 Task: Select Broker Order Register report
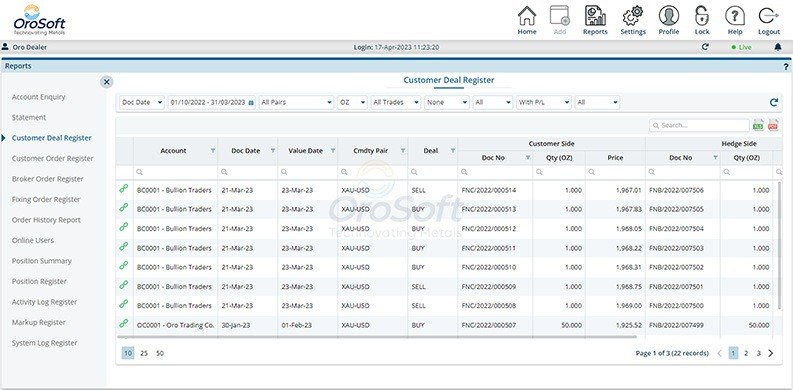pyautogui.click(x=48, y=179)
